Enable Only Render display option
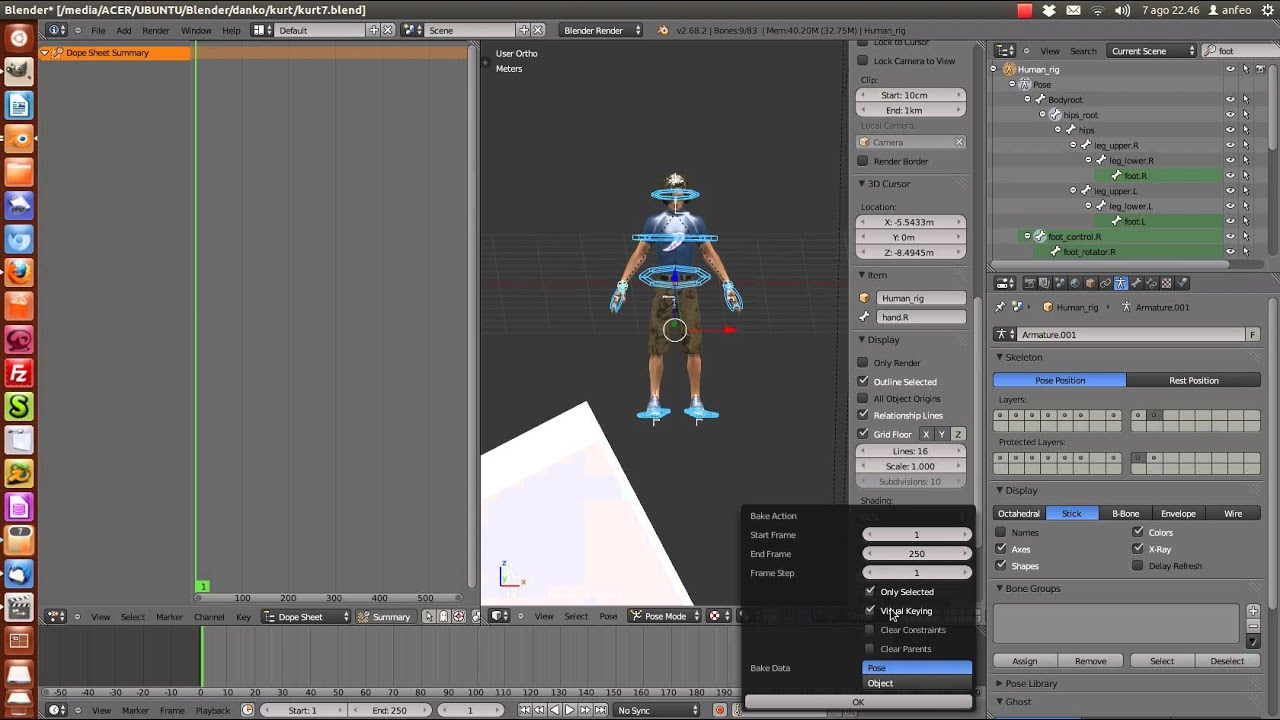The image size is (1280, 720). click(863, 363)
